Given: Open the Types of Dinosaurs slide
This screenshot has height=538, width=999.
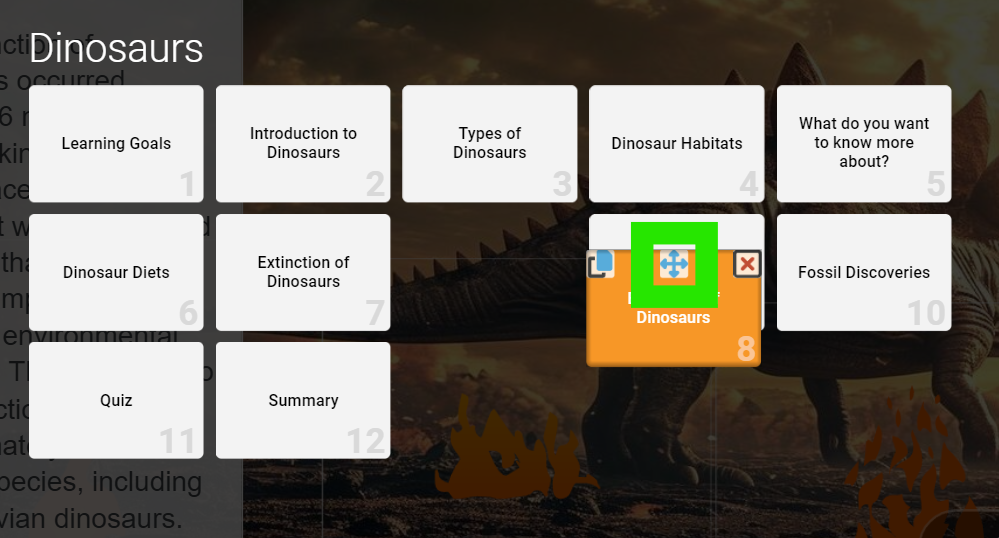Looking at the screenshot, I should point(490,143).
